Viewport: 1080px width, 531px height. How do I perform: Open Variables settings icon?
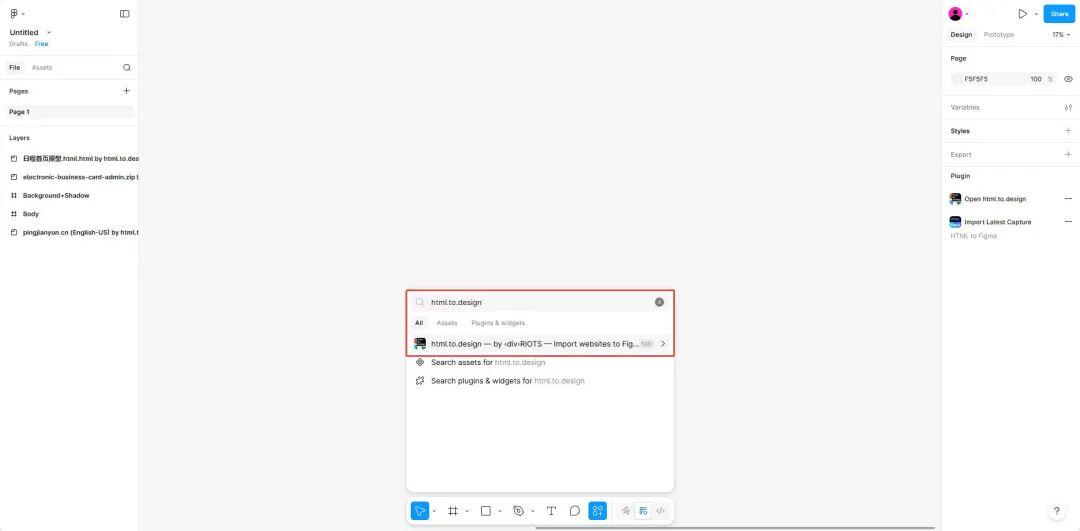[x=1068, y=107]
